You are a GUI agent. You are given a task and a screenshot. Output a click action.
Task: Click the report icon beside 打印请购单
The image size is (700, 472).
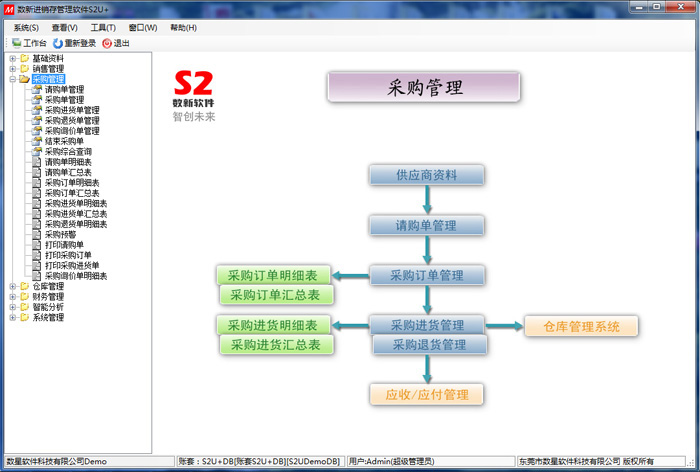[37, 245]
